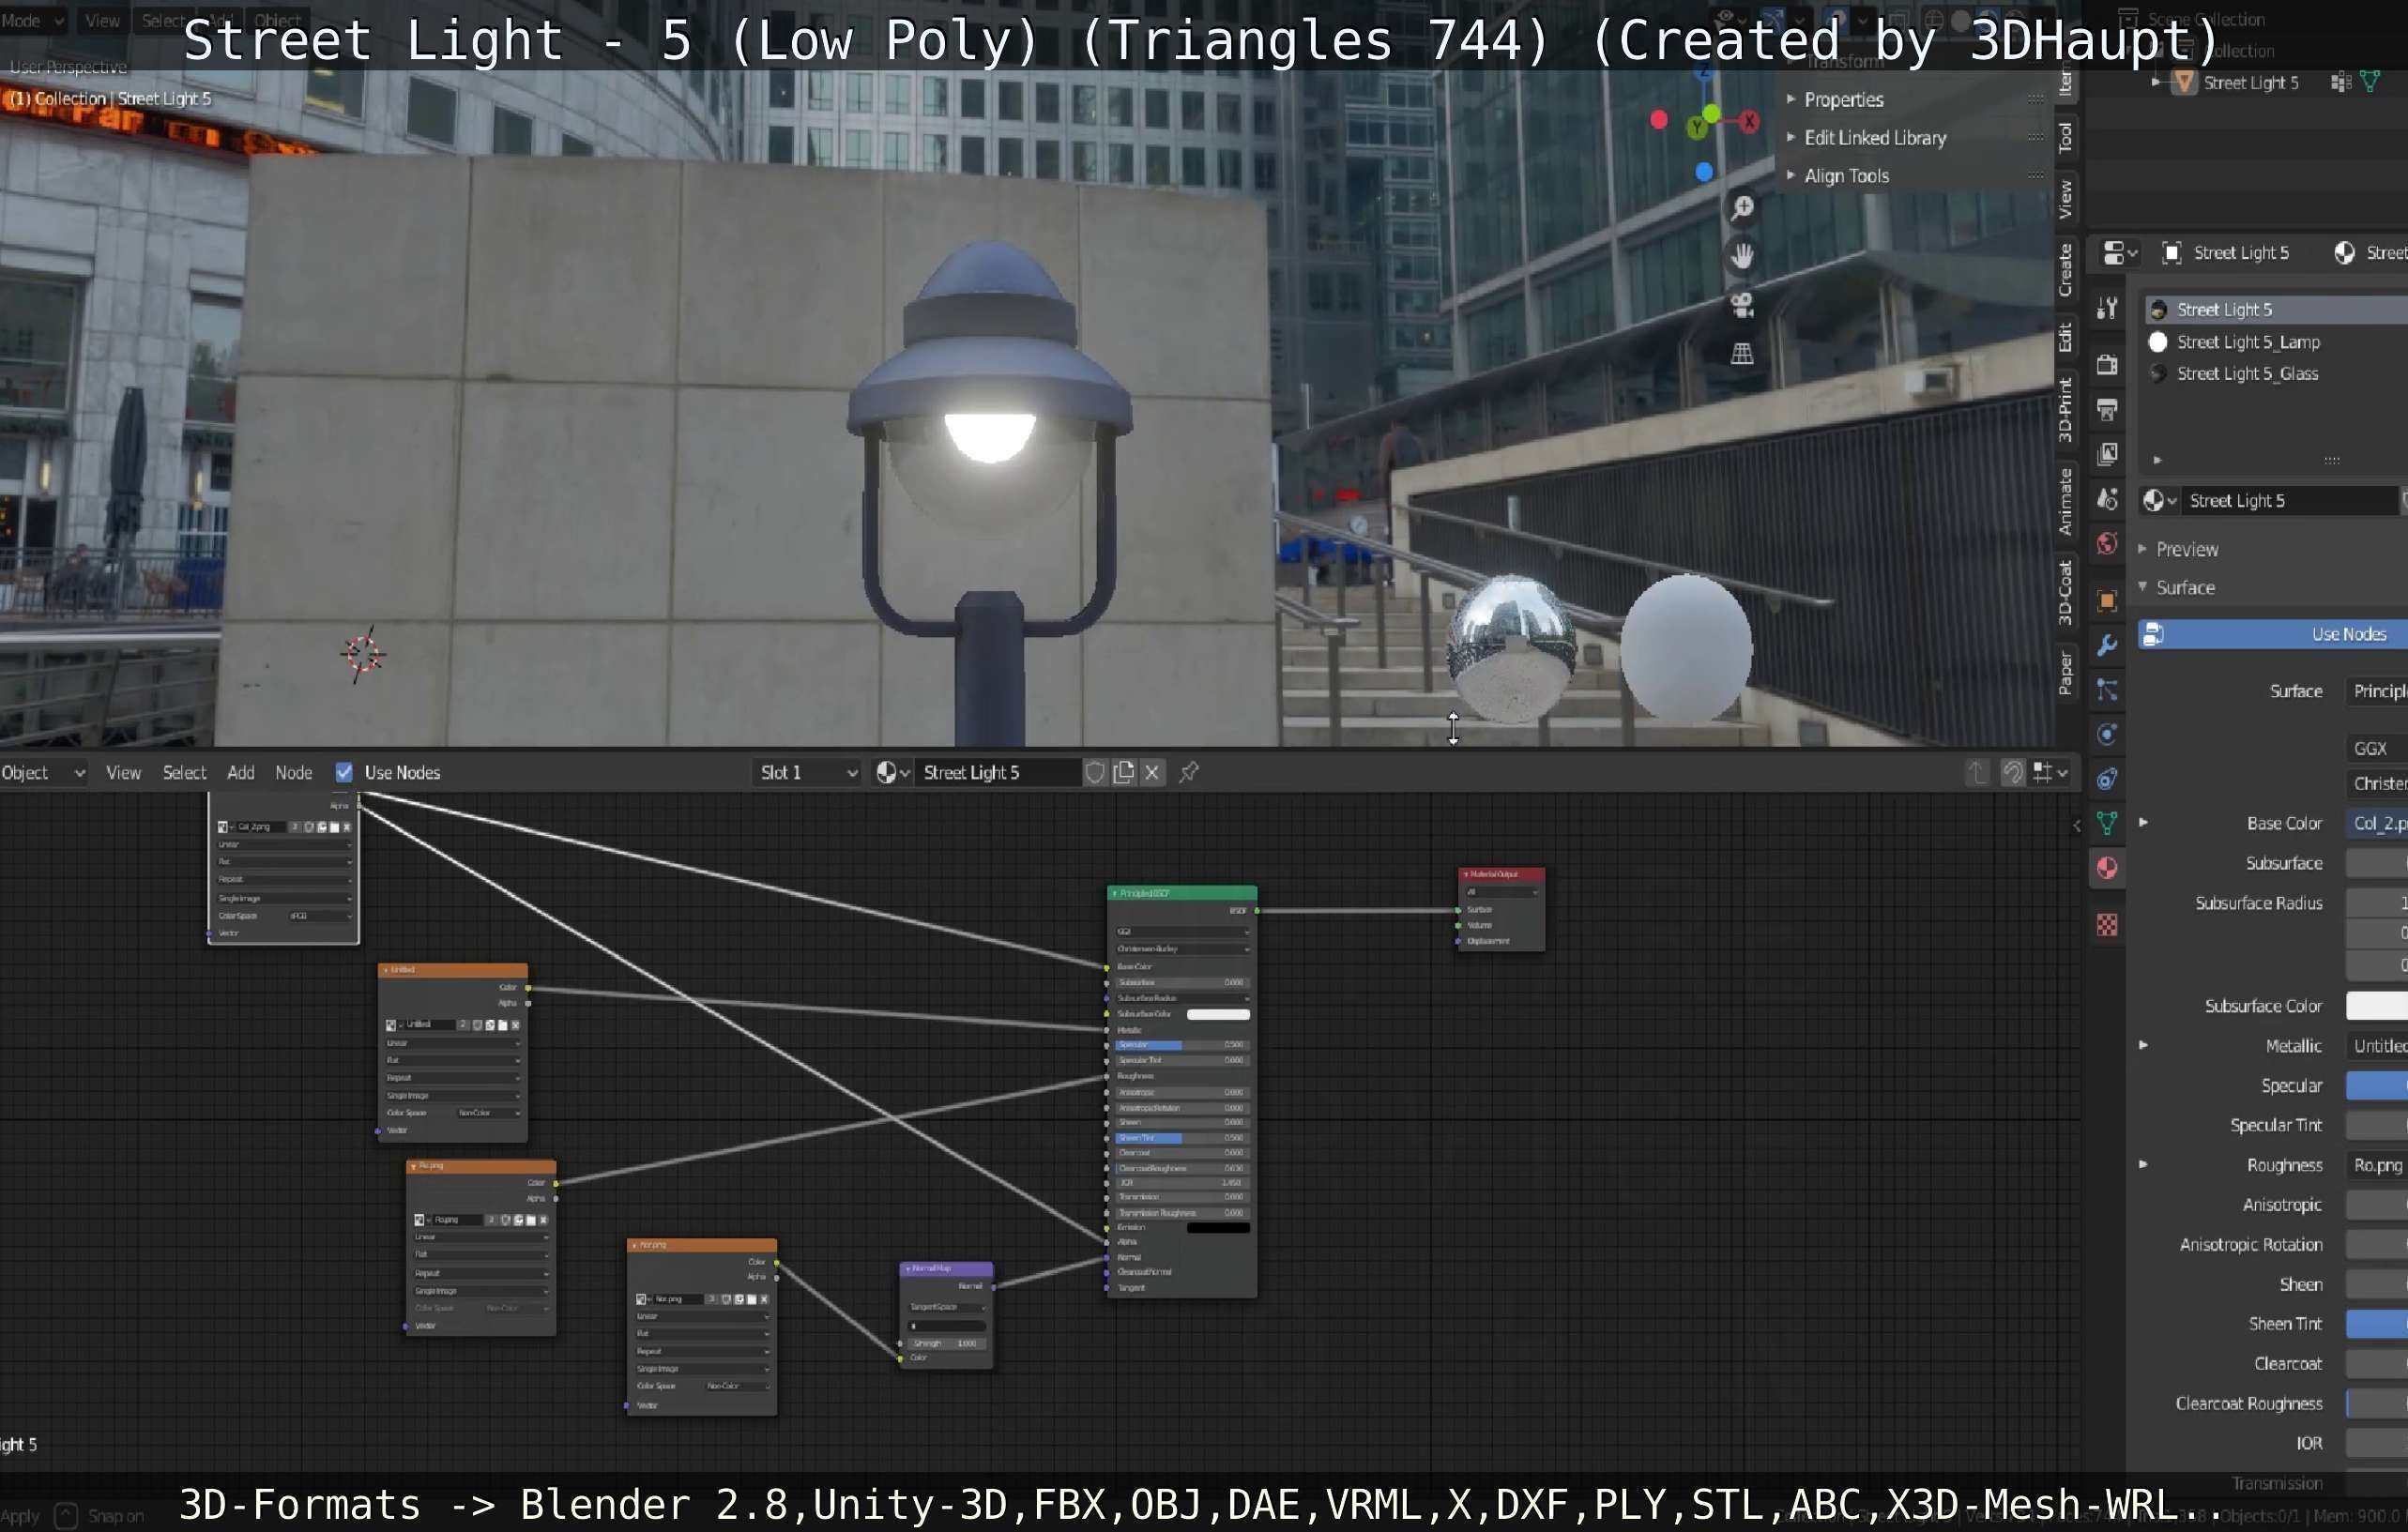Toggle the camera view icon
Viewport: 2408px width, 1532px height.
(1742, 304)
